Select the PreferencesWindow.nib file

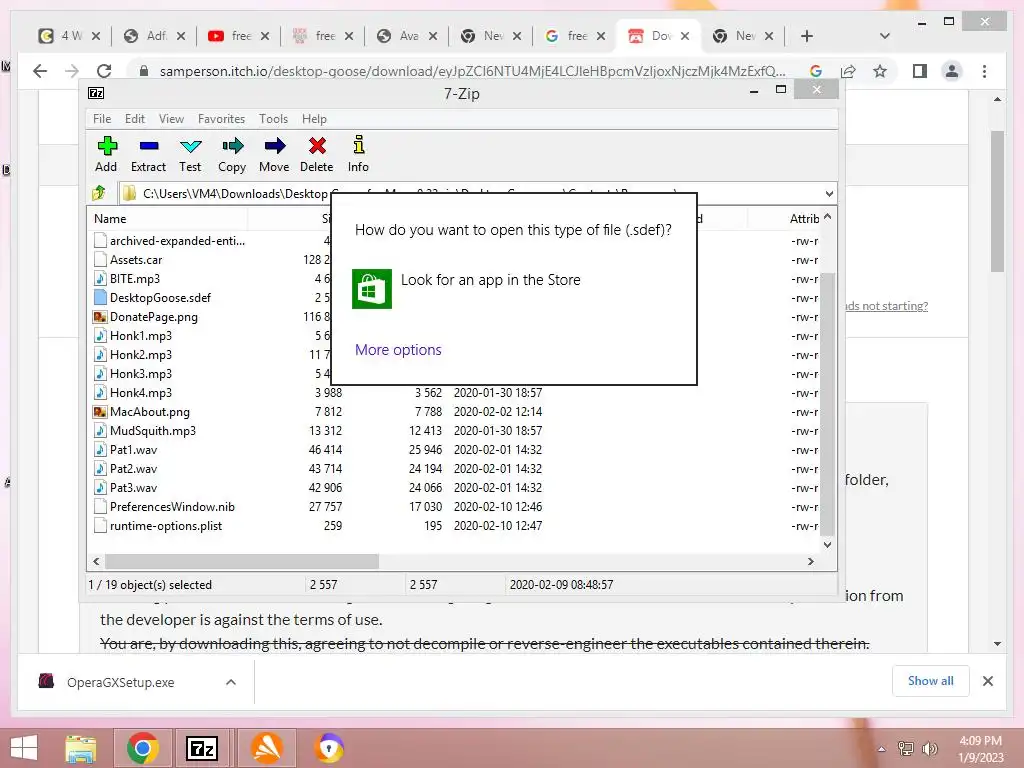click(x=172, y=507)
